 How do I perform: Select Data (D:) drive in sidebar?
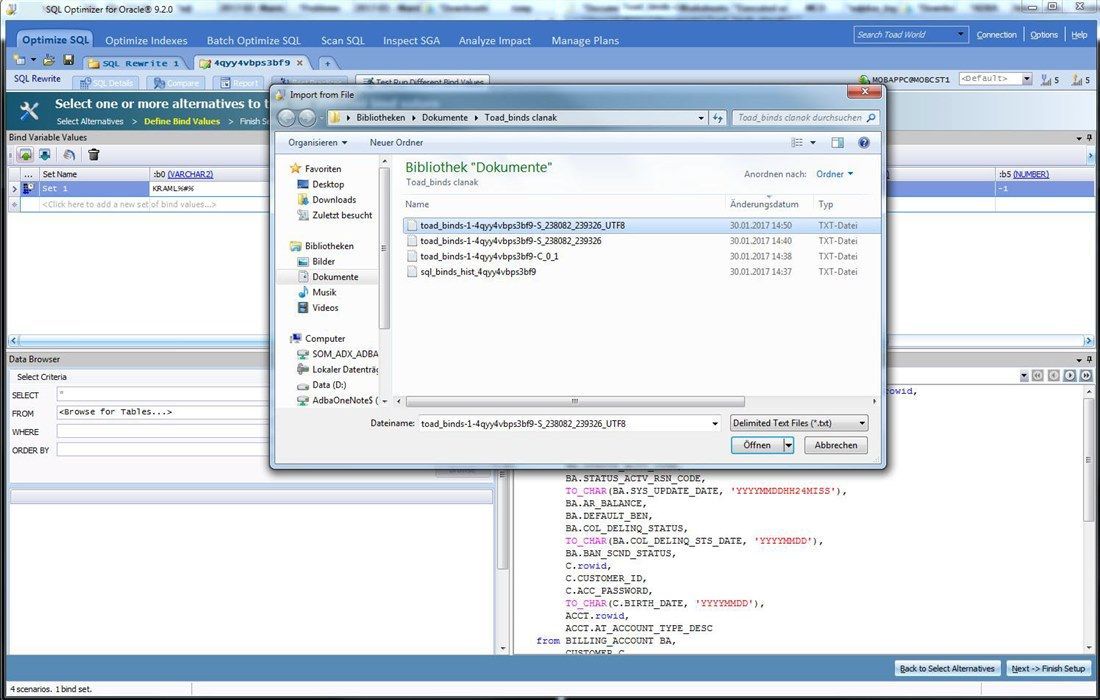[x=329, y=385]
